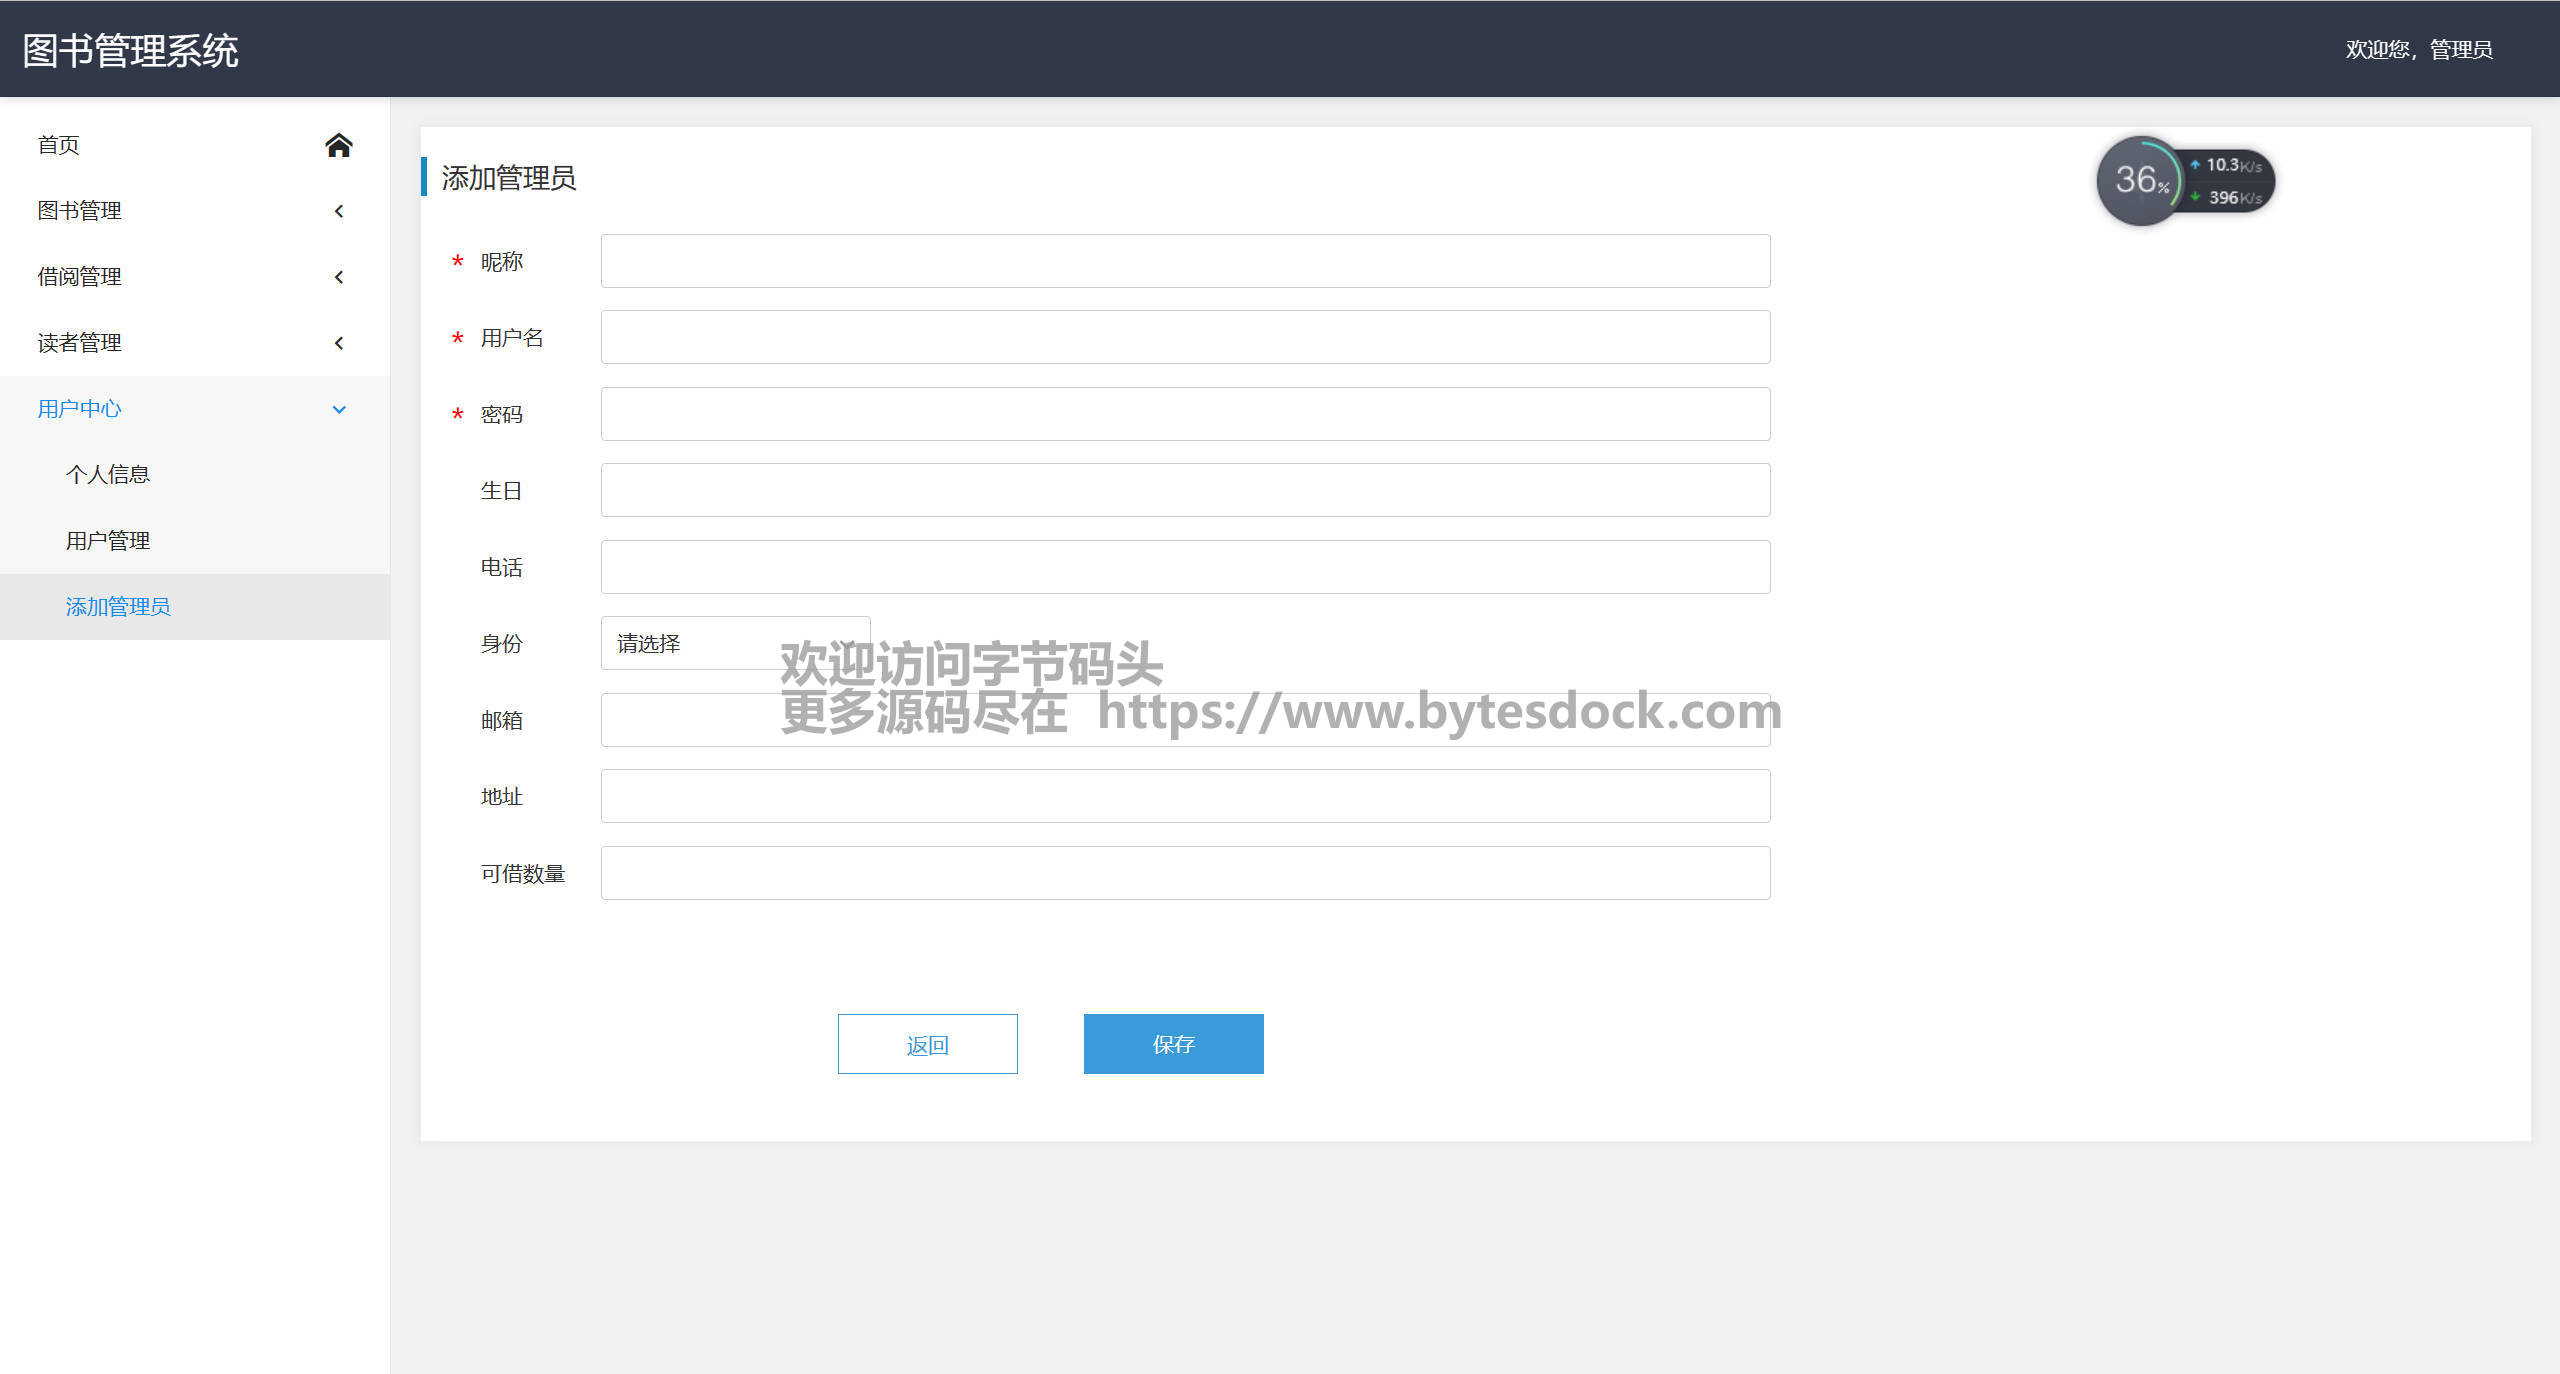Viewport: 2560px width, 1374px height.
Task: Expand the 读者管理 menu chevron
Action: [339, 343]
